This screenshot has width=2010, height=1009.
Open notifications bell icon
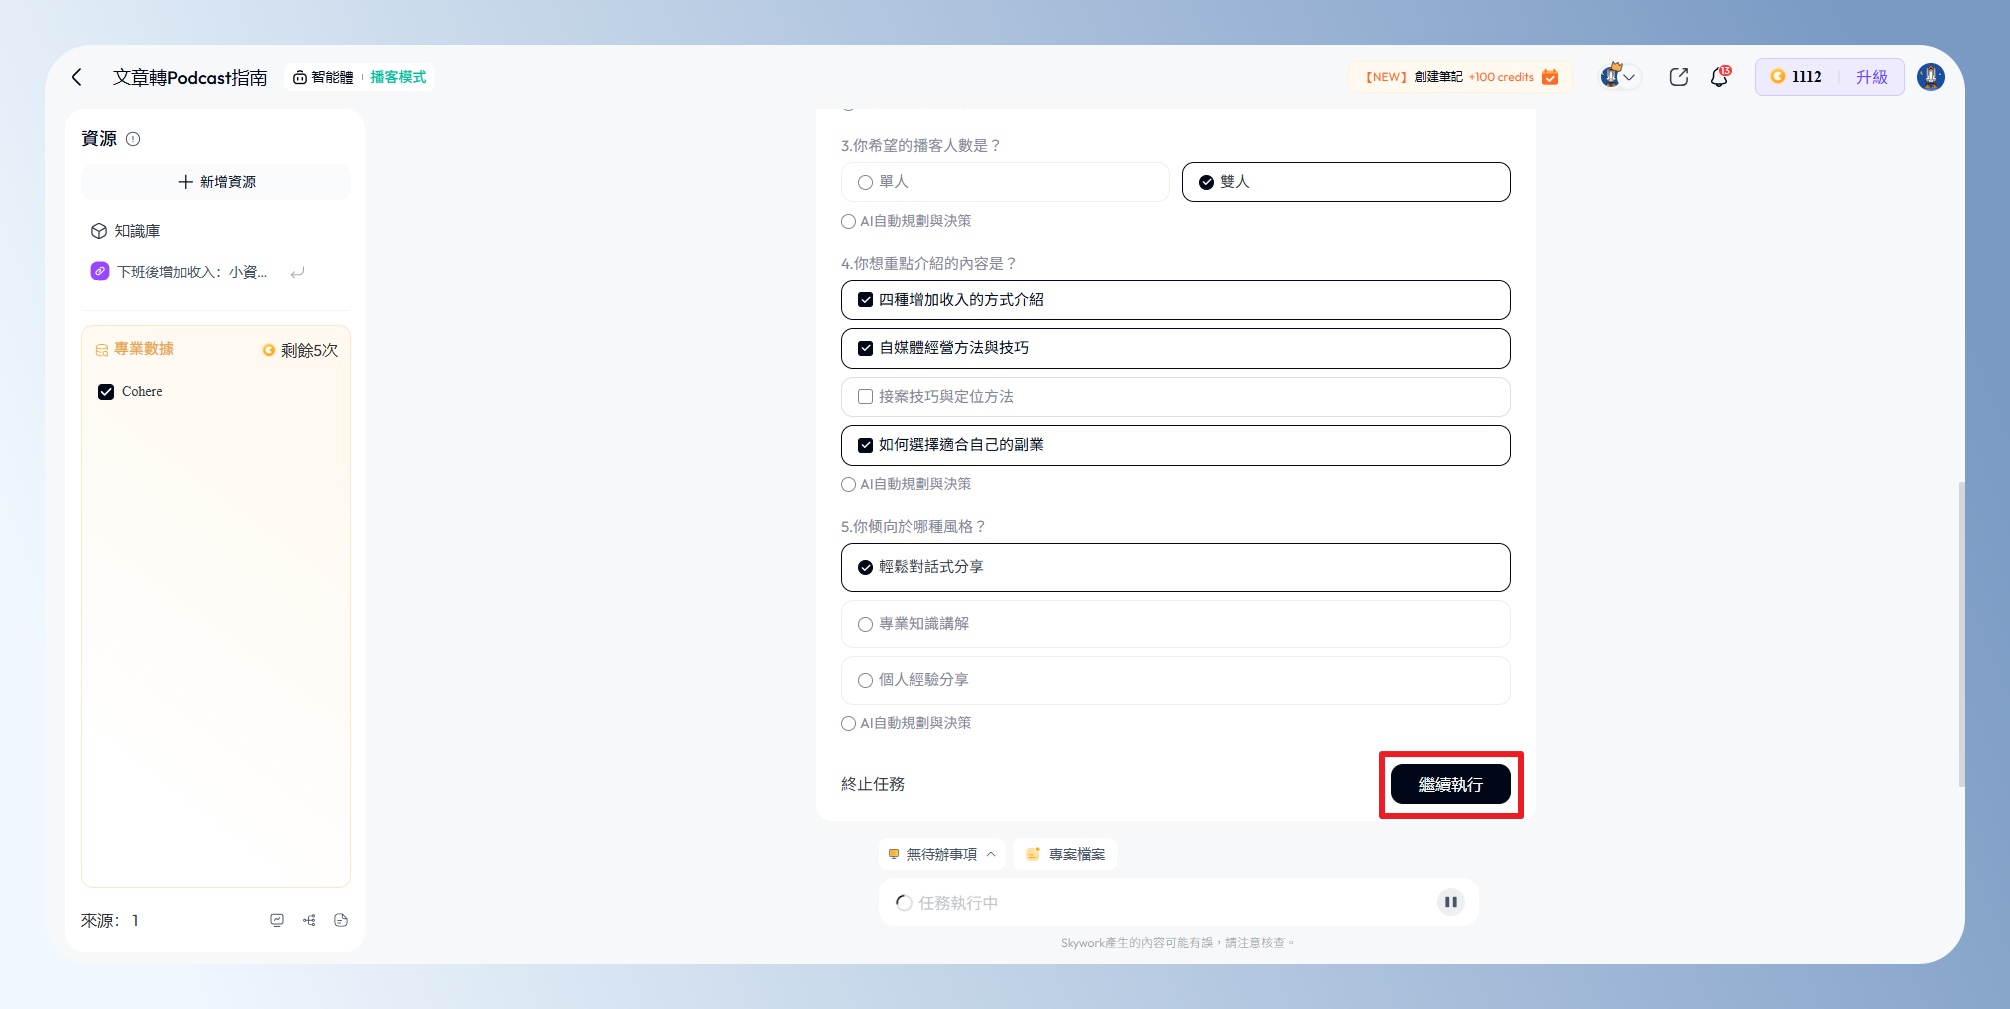[1719, 77]
